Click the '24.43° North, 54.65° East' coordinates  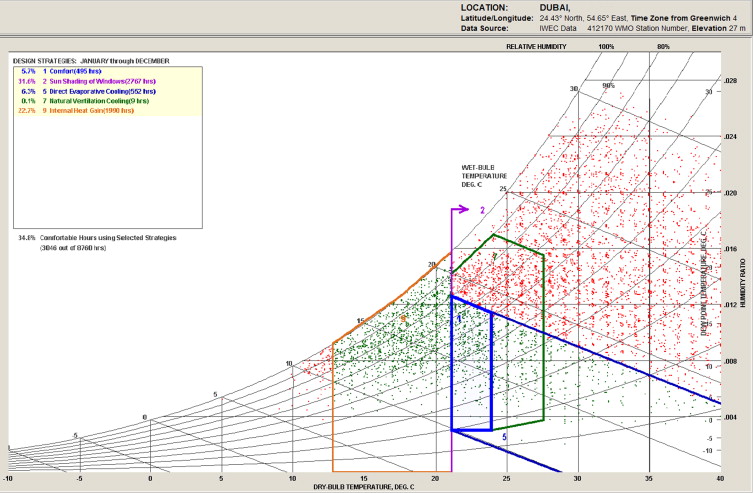583,18
